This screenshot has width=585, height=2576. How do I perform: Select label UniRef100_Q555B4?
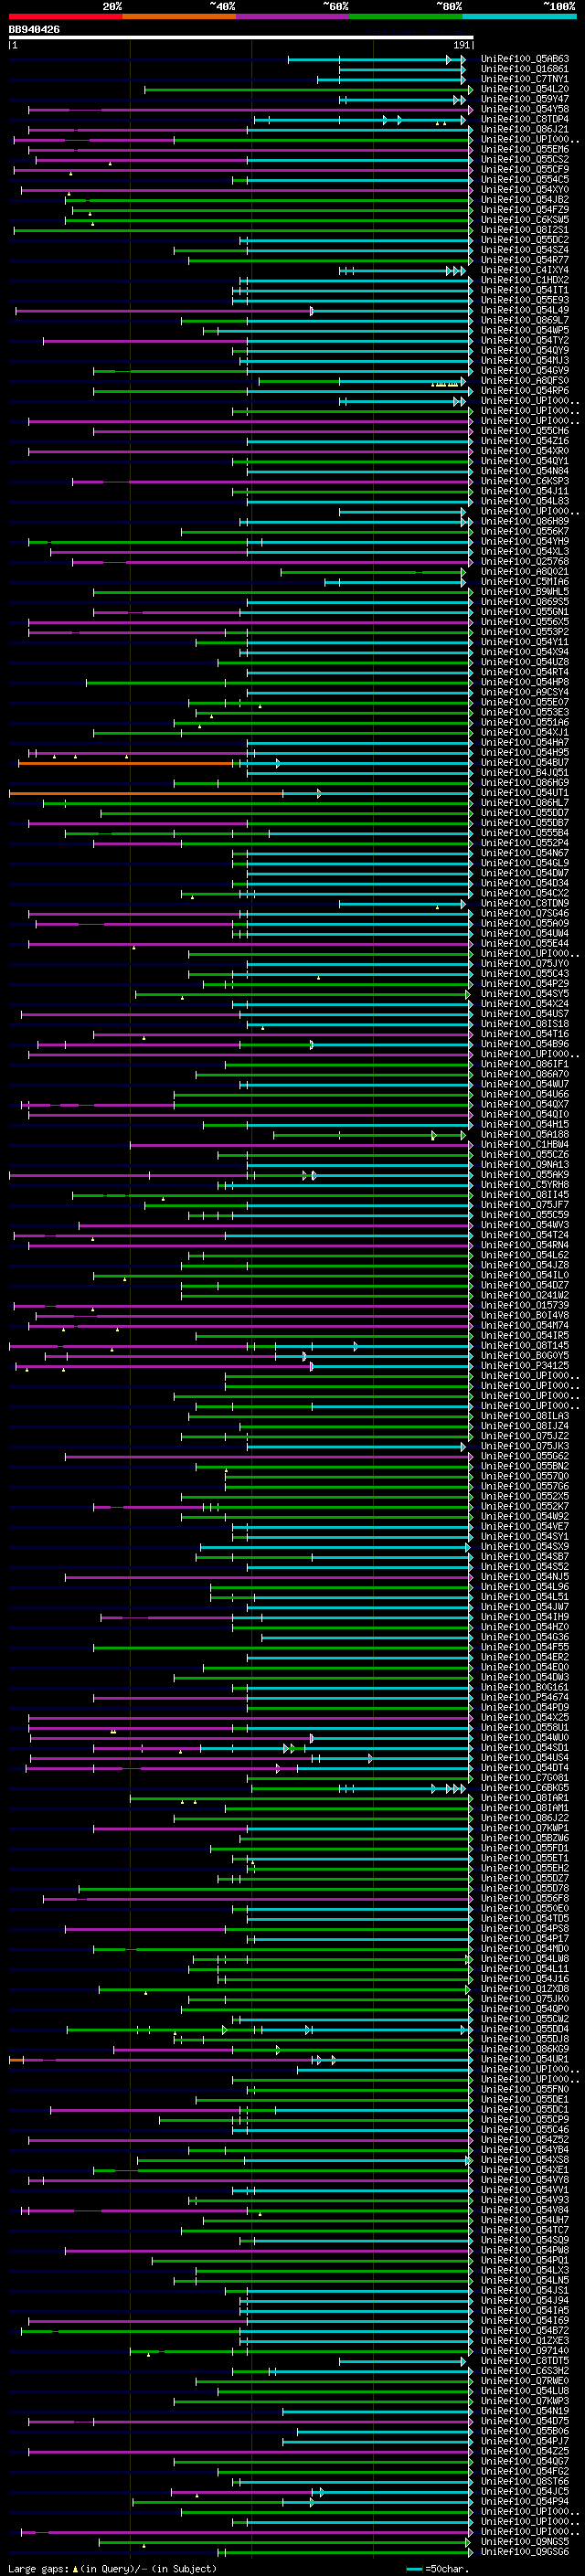coord(525,833)
